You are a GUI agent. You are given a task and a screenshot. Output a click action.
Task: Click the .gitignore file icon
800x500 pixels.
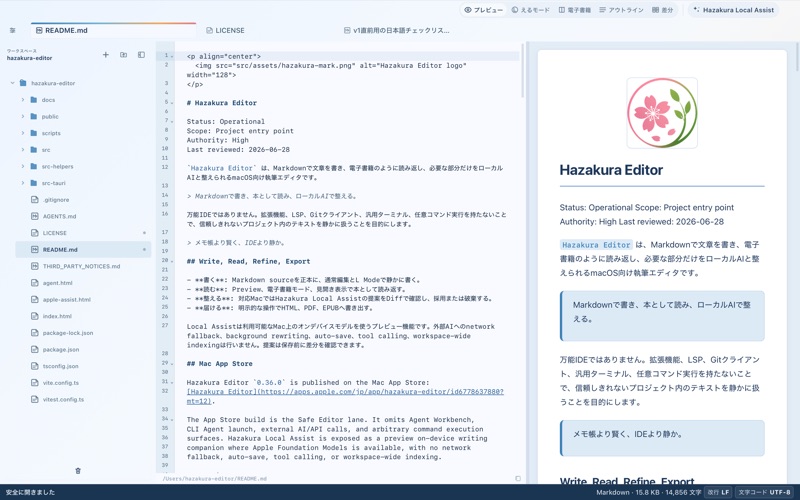[x=35, y=199]
